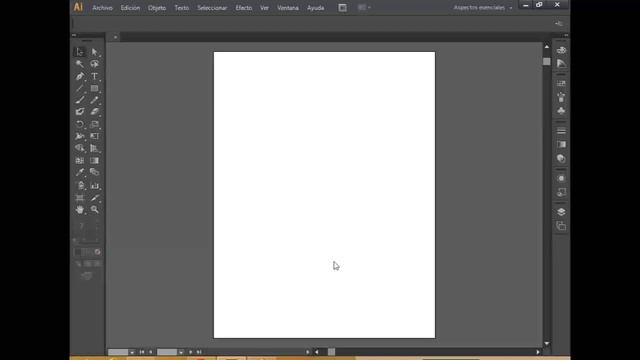Open the Appearance panel icon
This screenshot has width=640, height=360.
point(561,178)
